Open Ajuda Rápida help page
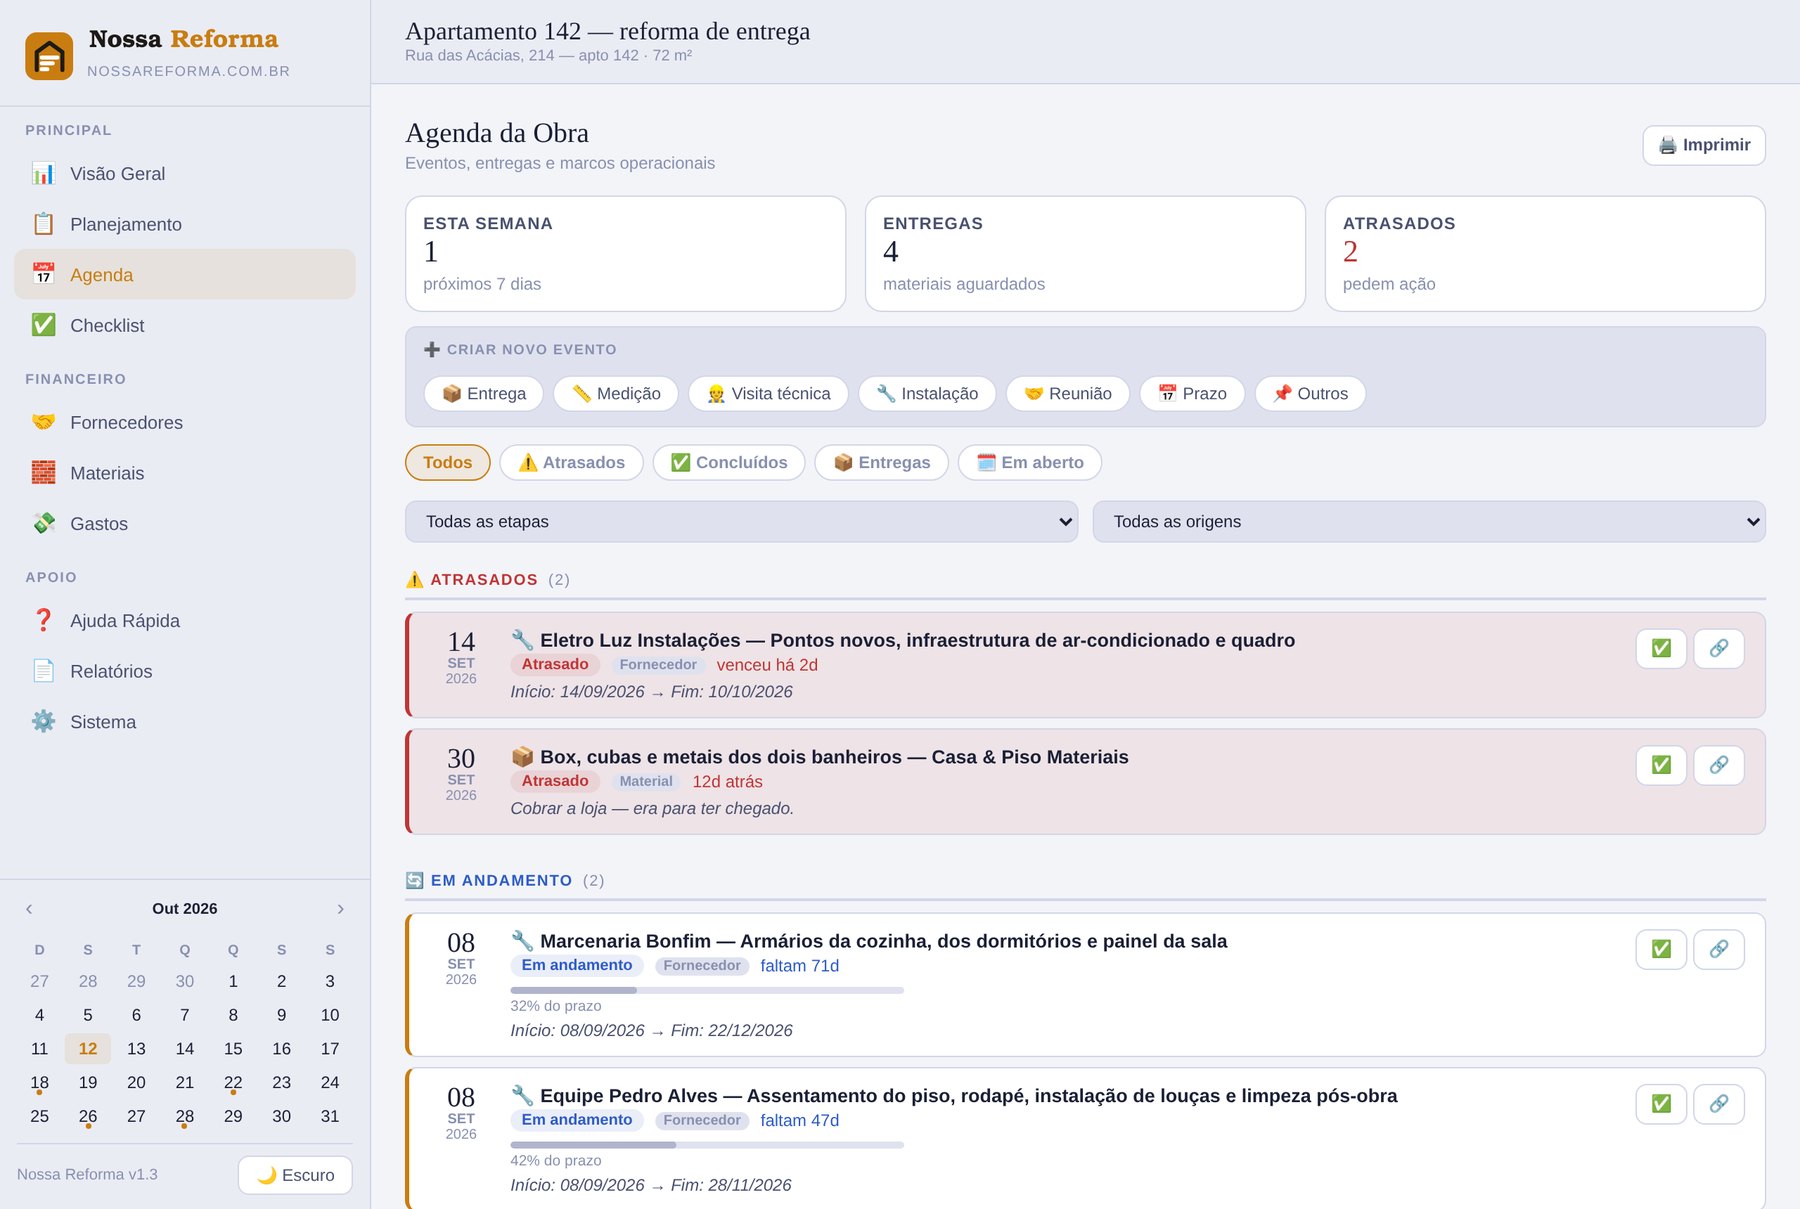 (185, 620)
